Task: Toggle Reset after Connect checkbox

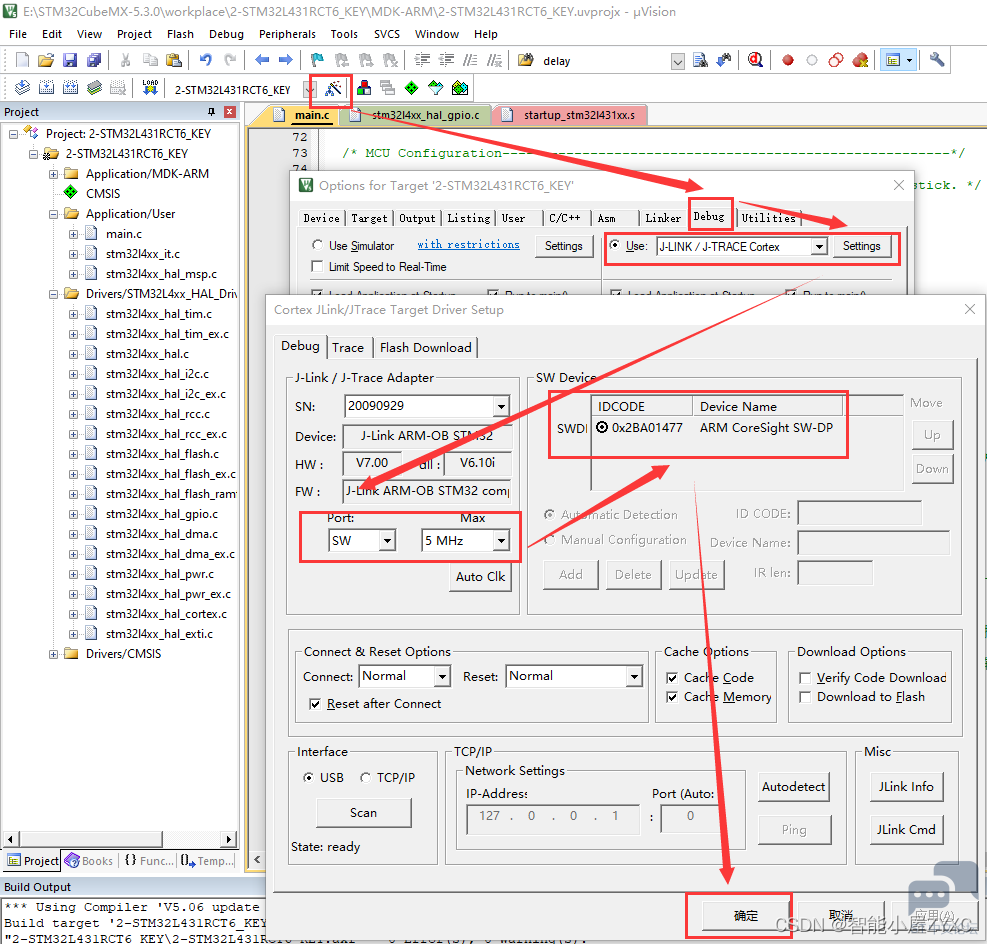Action: tap(315, 704)
